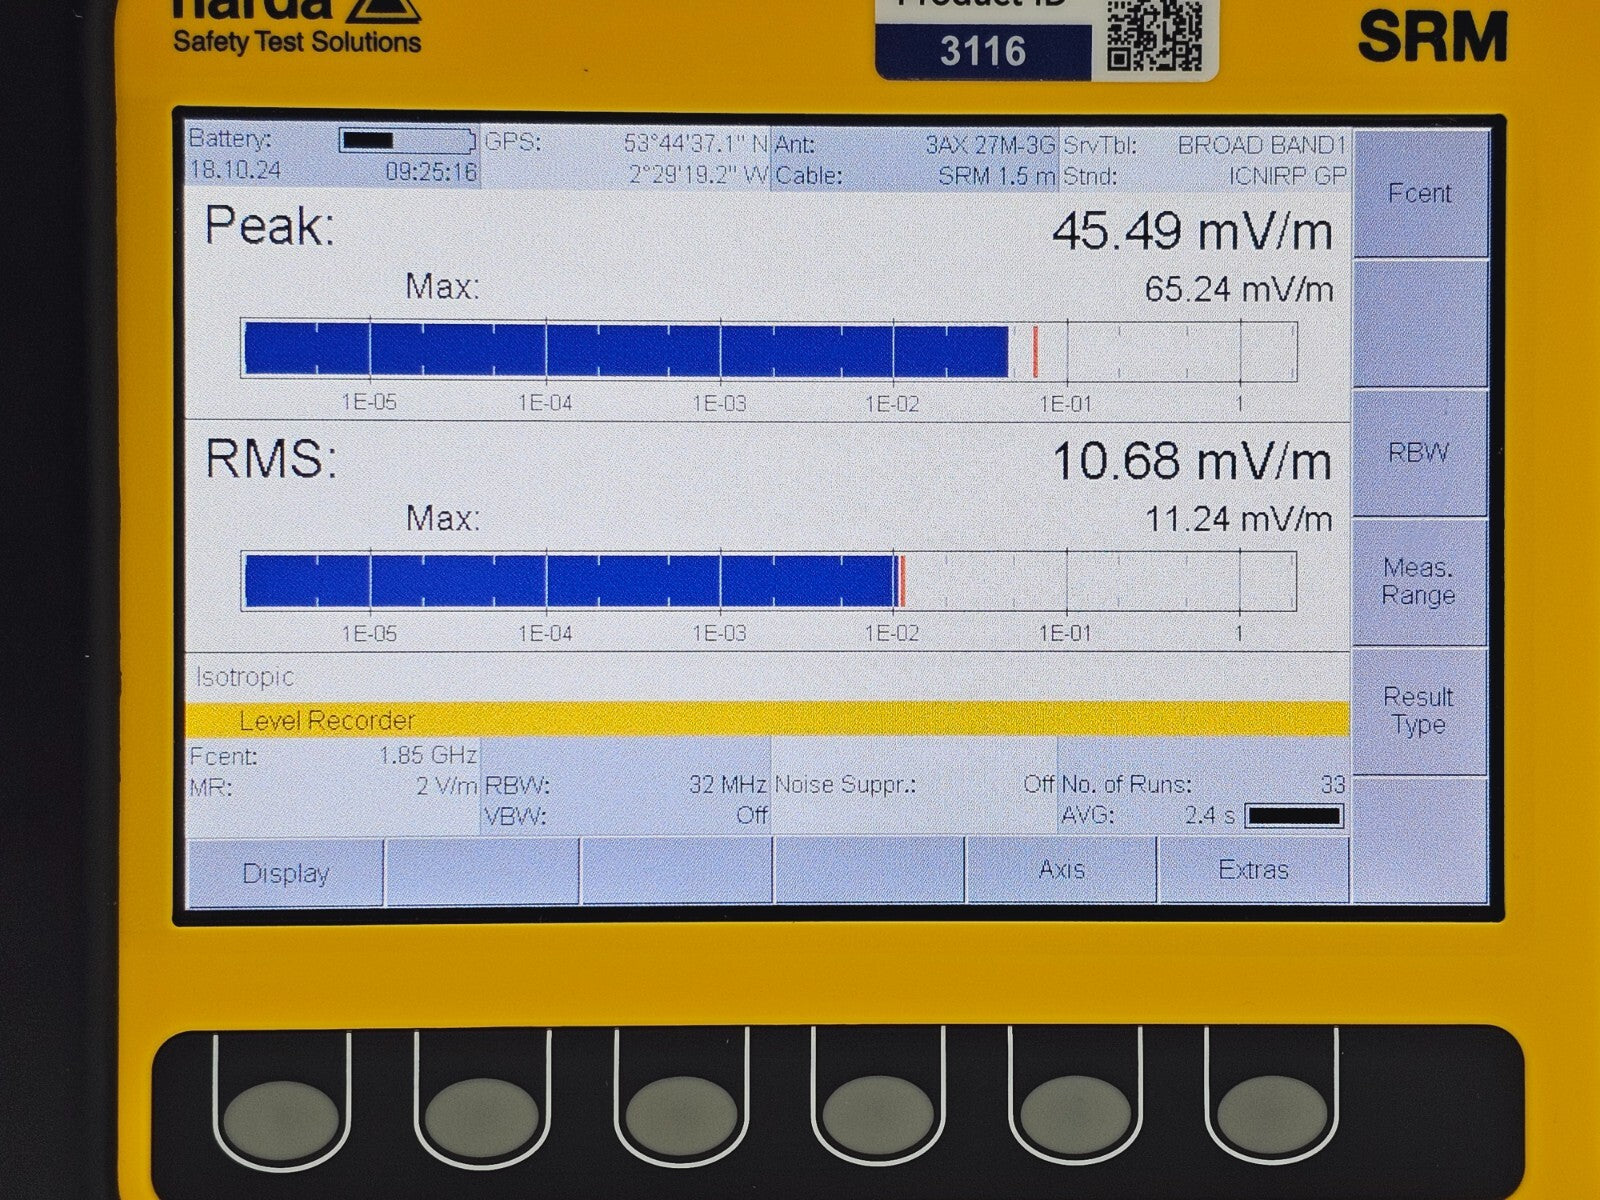The height and width of the screenshot is (1200, 1600).
Task: Select the yellow Level Recorder mode bar
Action: coord(766,720)
